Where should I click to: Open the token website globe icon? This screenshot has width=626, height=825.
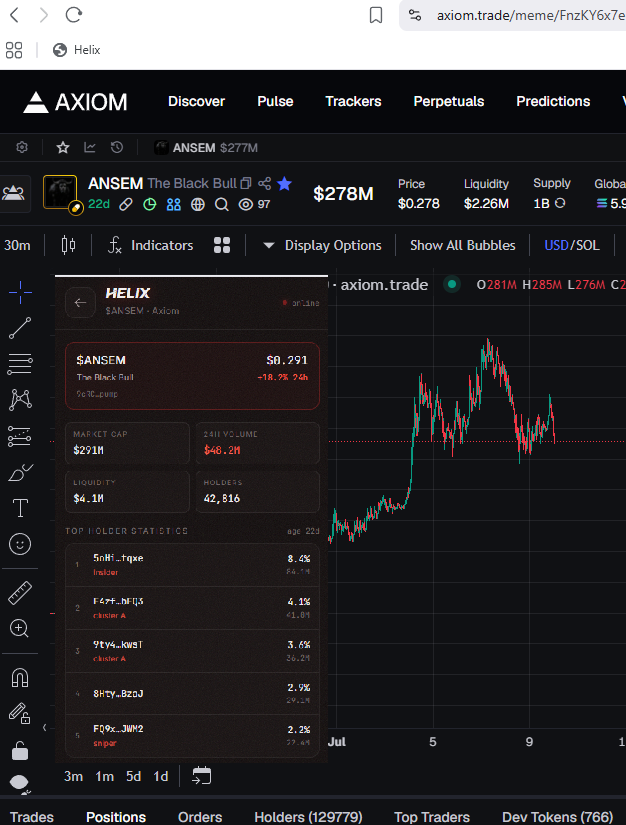(x=198, y=204)
